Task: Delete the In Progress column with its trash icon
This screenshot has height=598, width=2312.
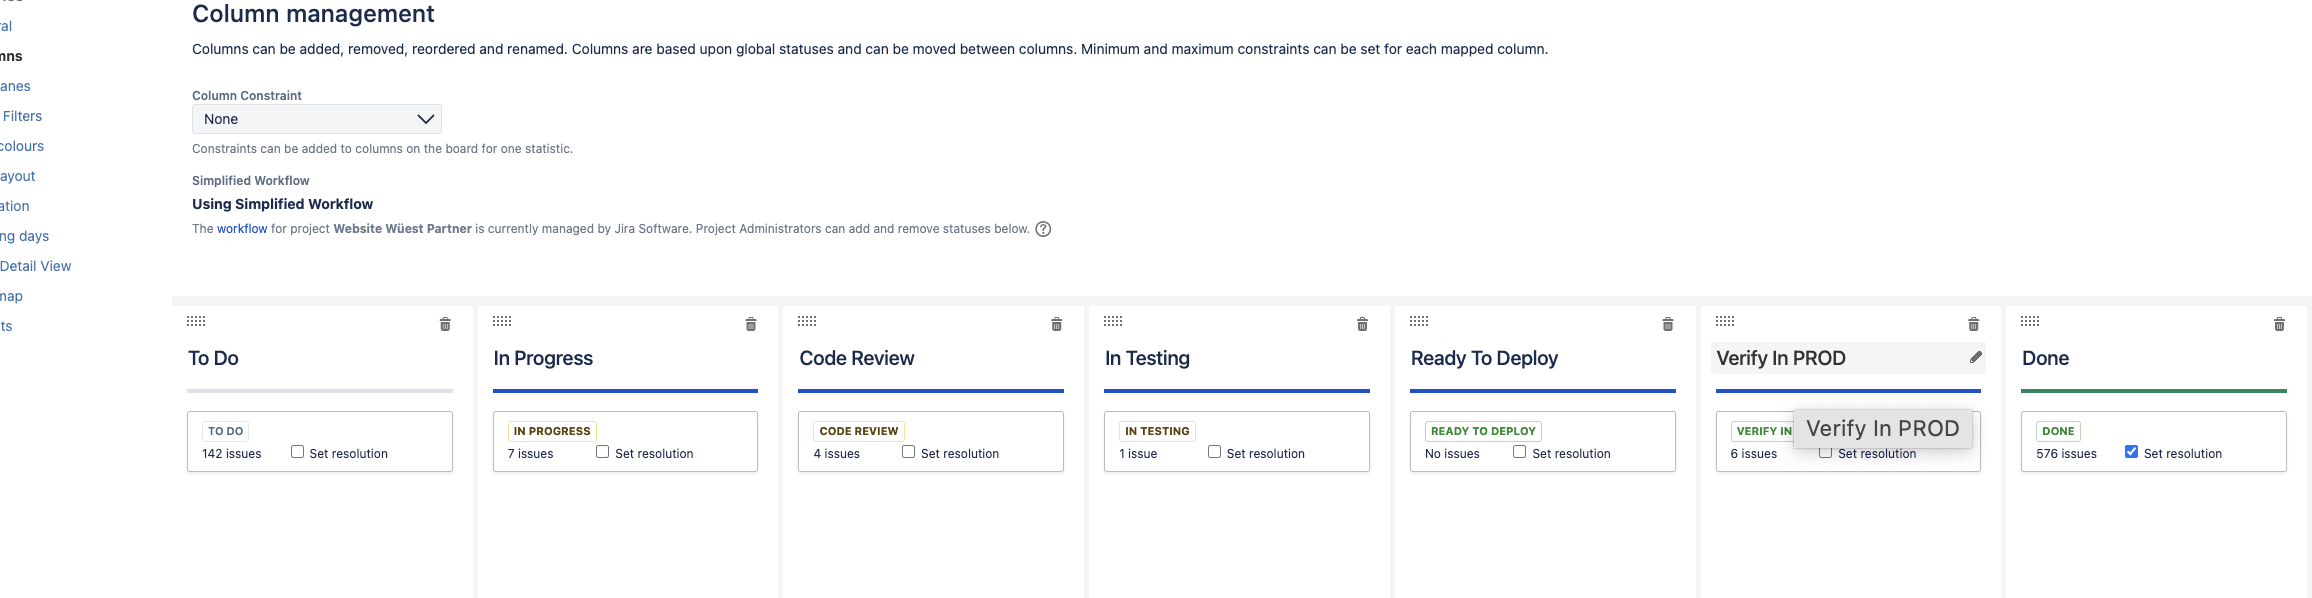Action: (751, 324)
